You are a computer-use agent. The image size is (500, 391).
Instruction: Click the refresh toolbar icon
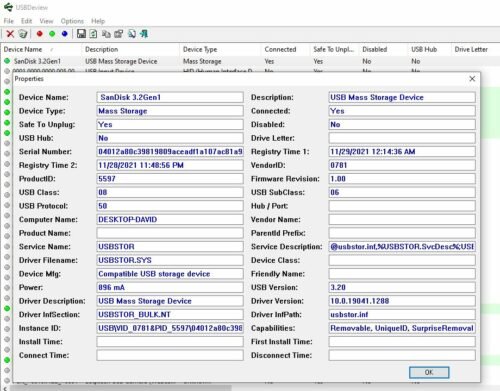[x=94, y=34]
